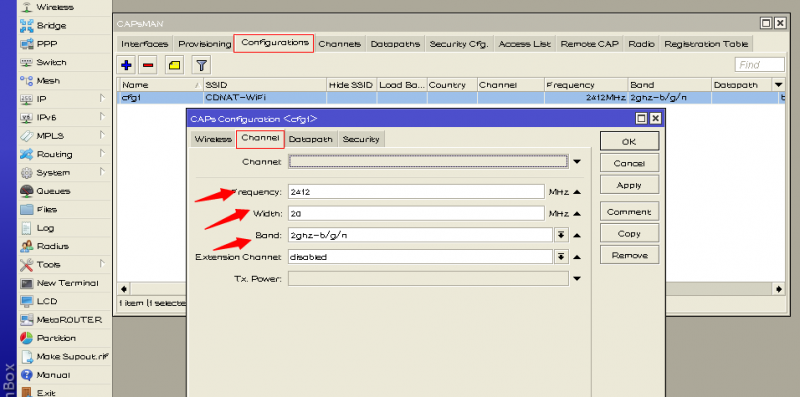Switch to the Provisioning tab
Screen dimensions: 800x397
coord(205,44)
